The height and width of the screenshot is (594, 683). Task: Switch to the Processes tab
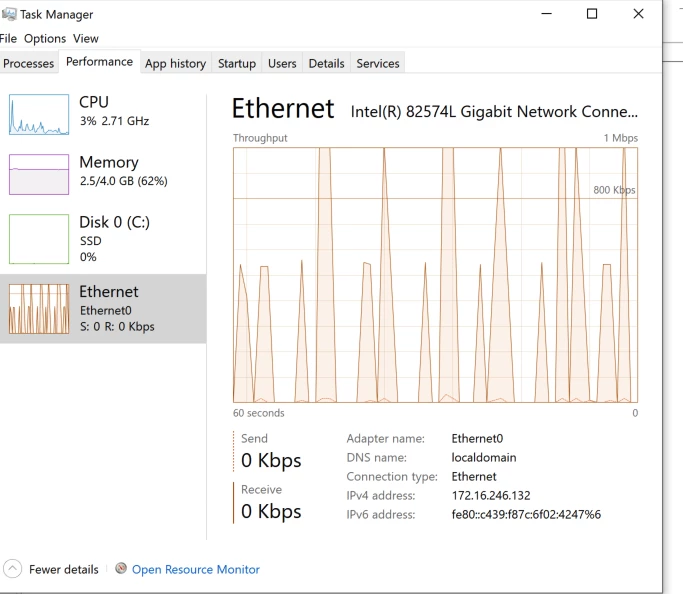[29, 63]
